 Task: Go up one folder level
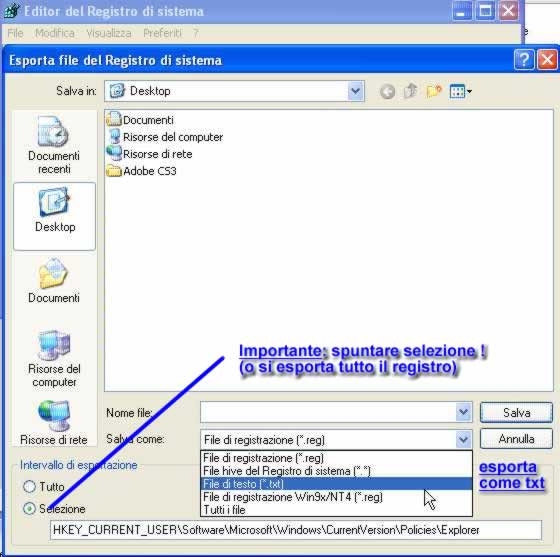pyautogui.click(x=411, y=91)
